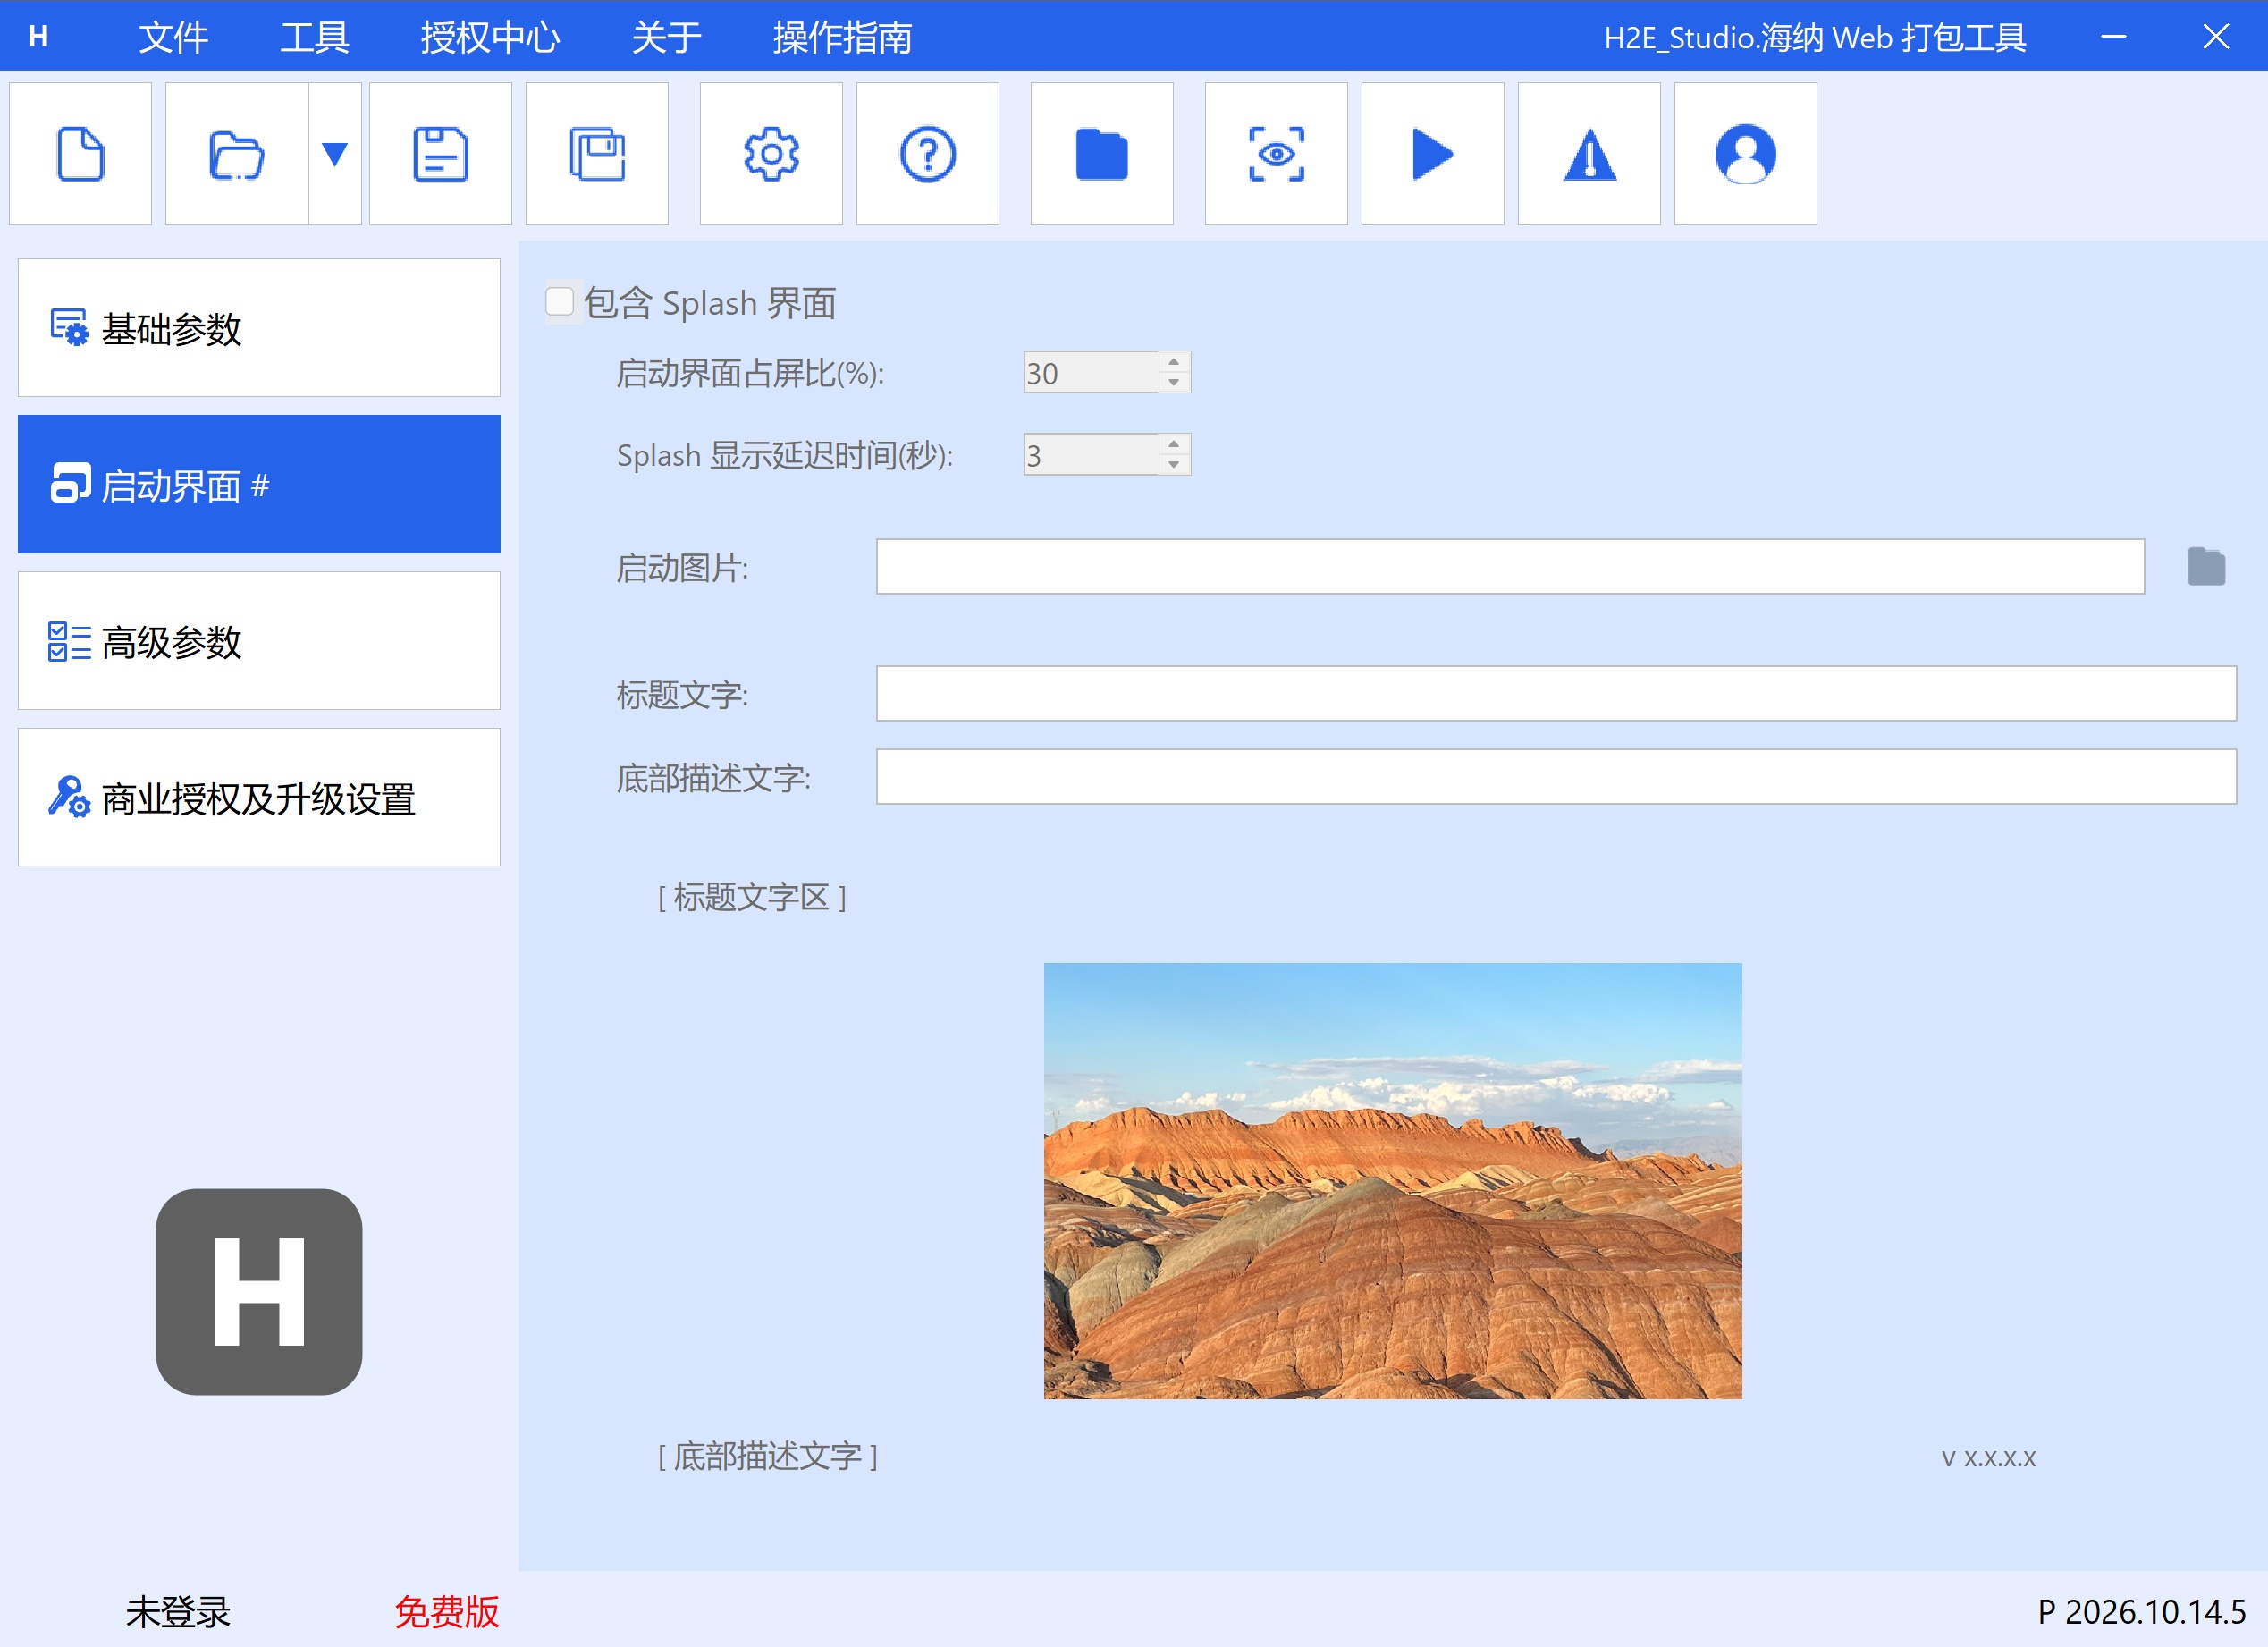Switch to 高级参数 section
The height and width of the screenshot is (1647, 2268).
point(259,641)
